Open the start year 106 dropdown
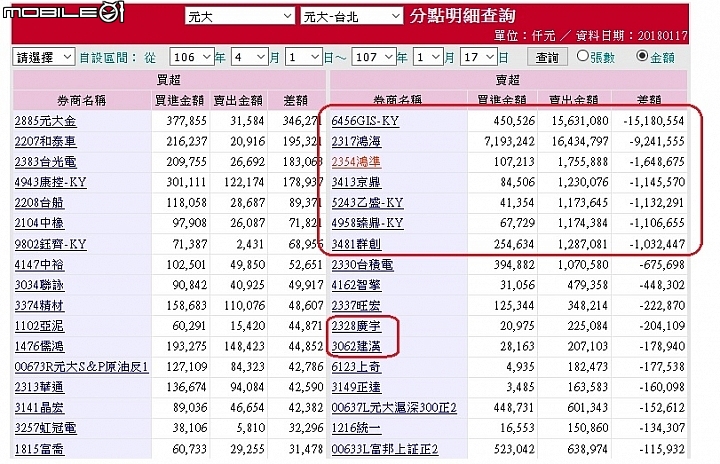Image resolution: width=720 pixels, height=464 pixels. (x=192, y=57)
